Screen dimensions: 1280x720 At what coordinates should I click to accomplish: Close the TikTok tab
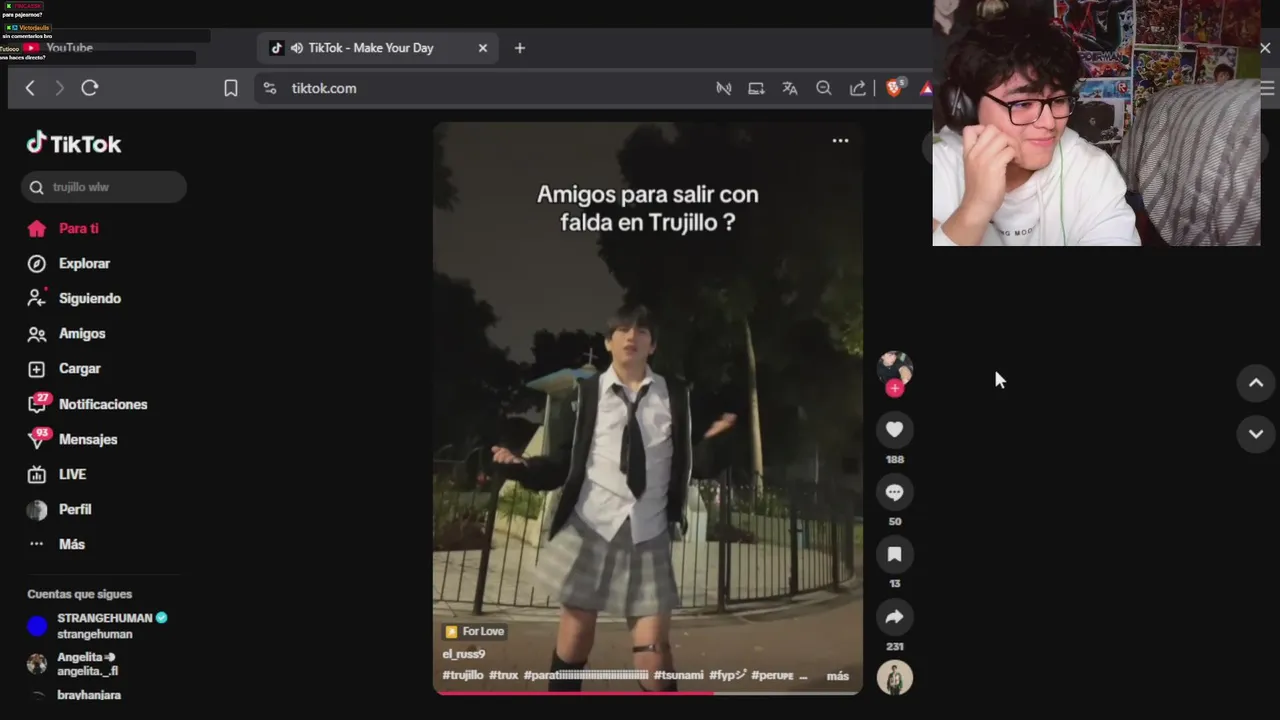483,48
